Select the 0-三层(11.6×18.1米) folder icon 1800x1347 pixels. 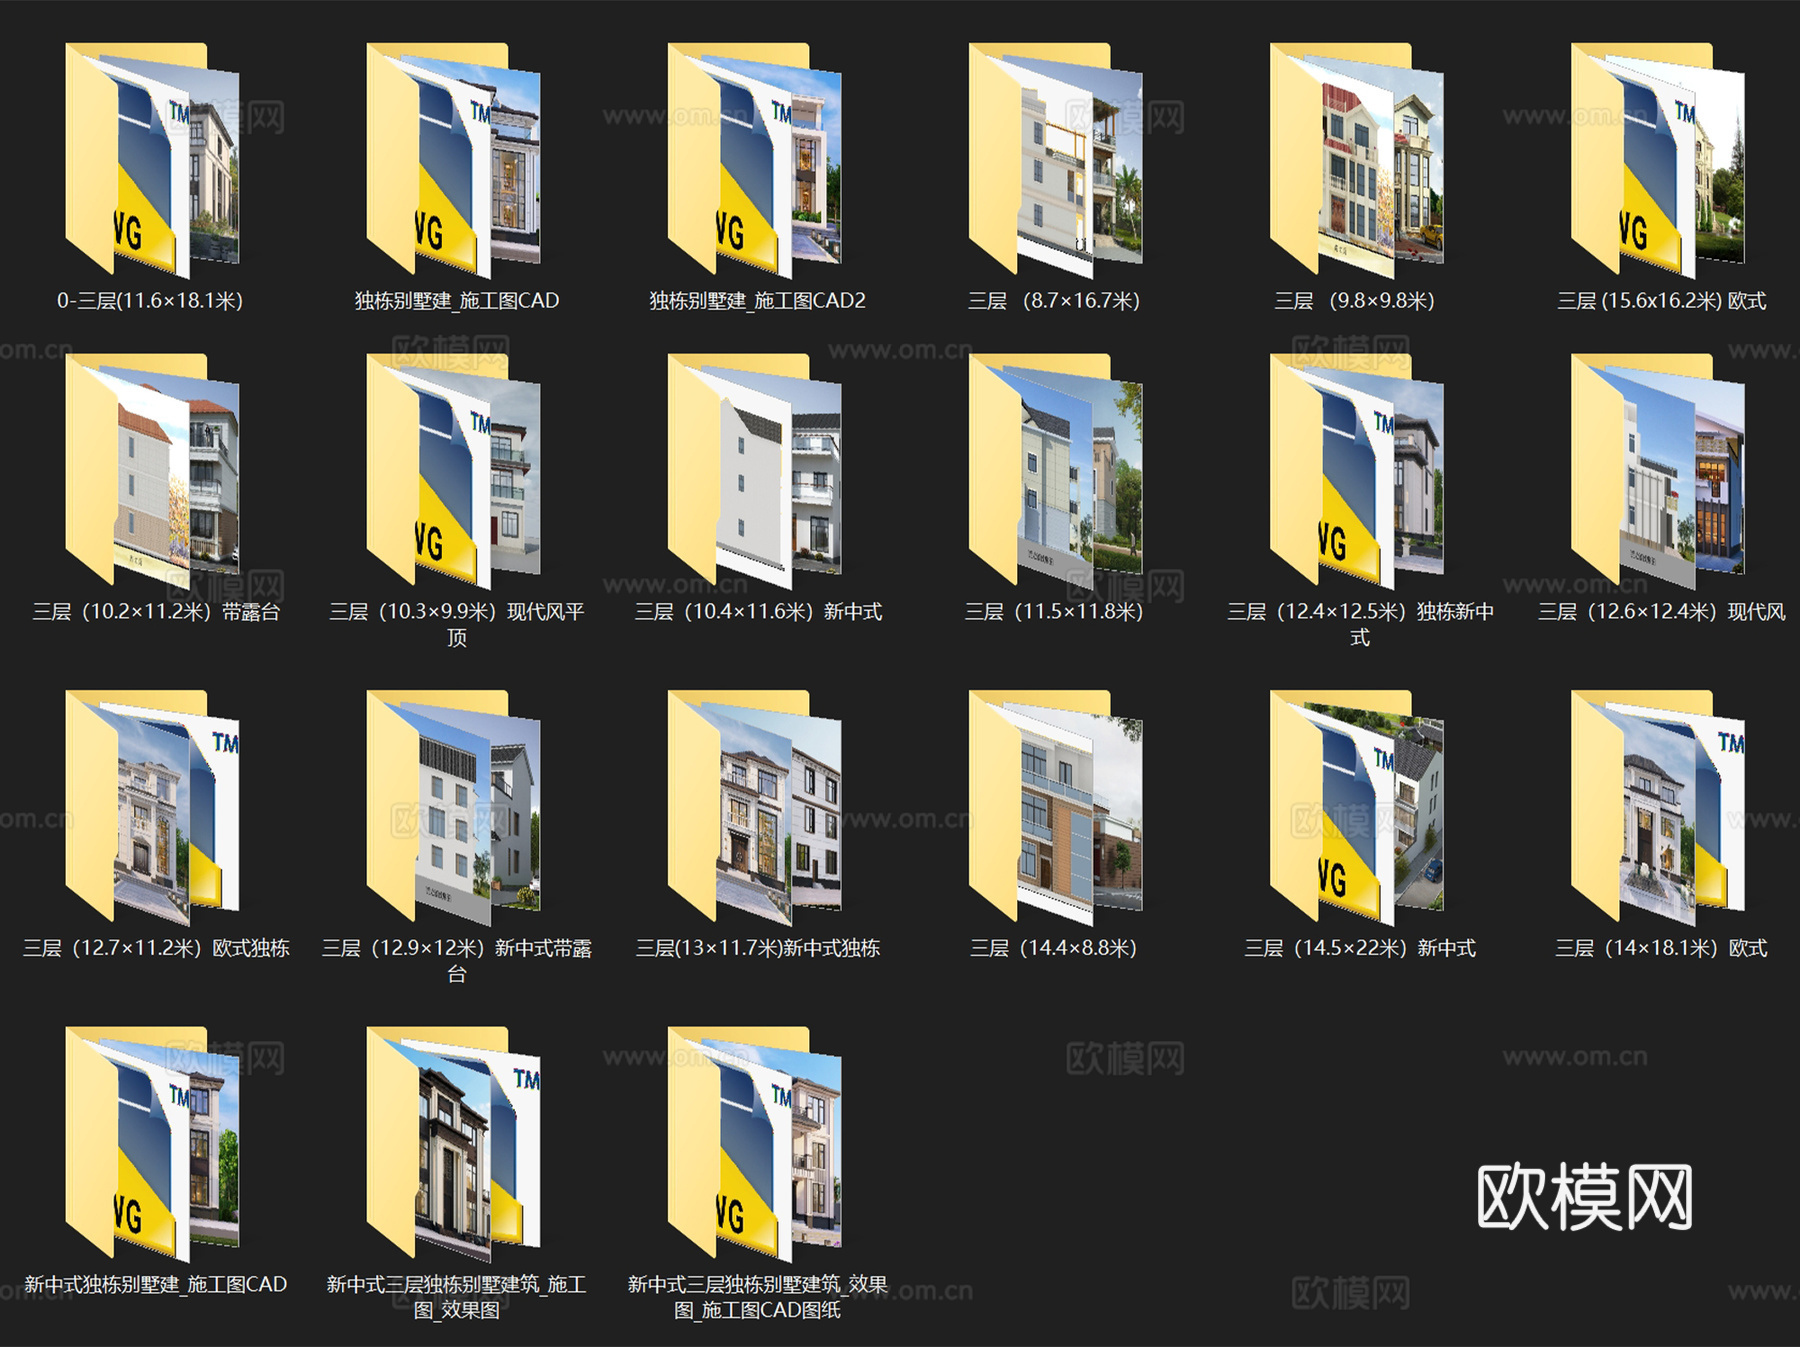(x=152, y=160)
